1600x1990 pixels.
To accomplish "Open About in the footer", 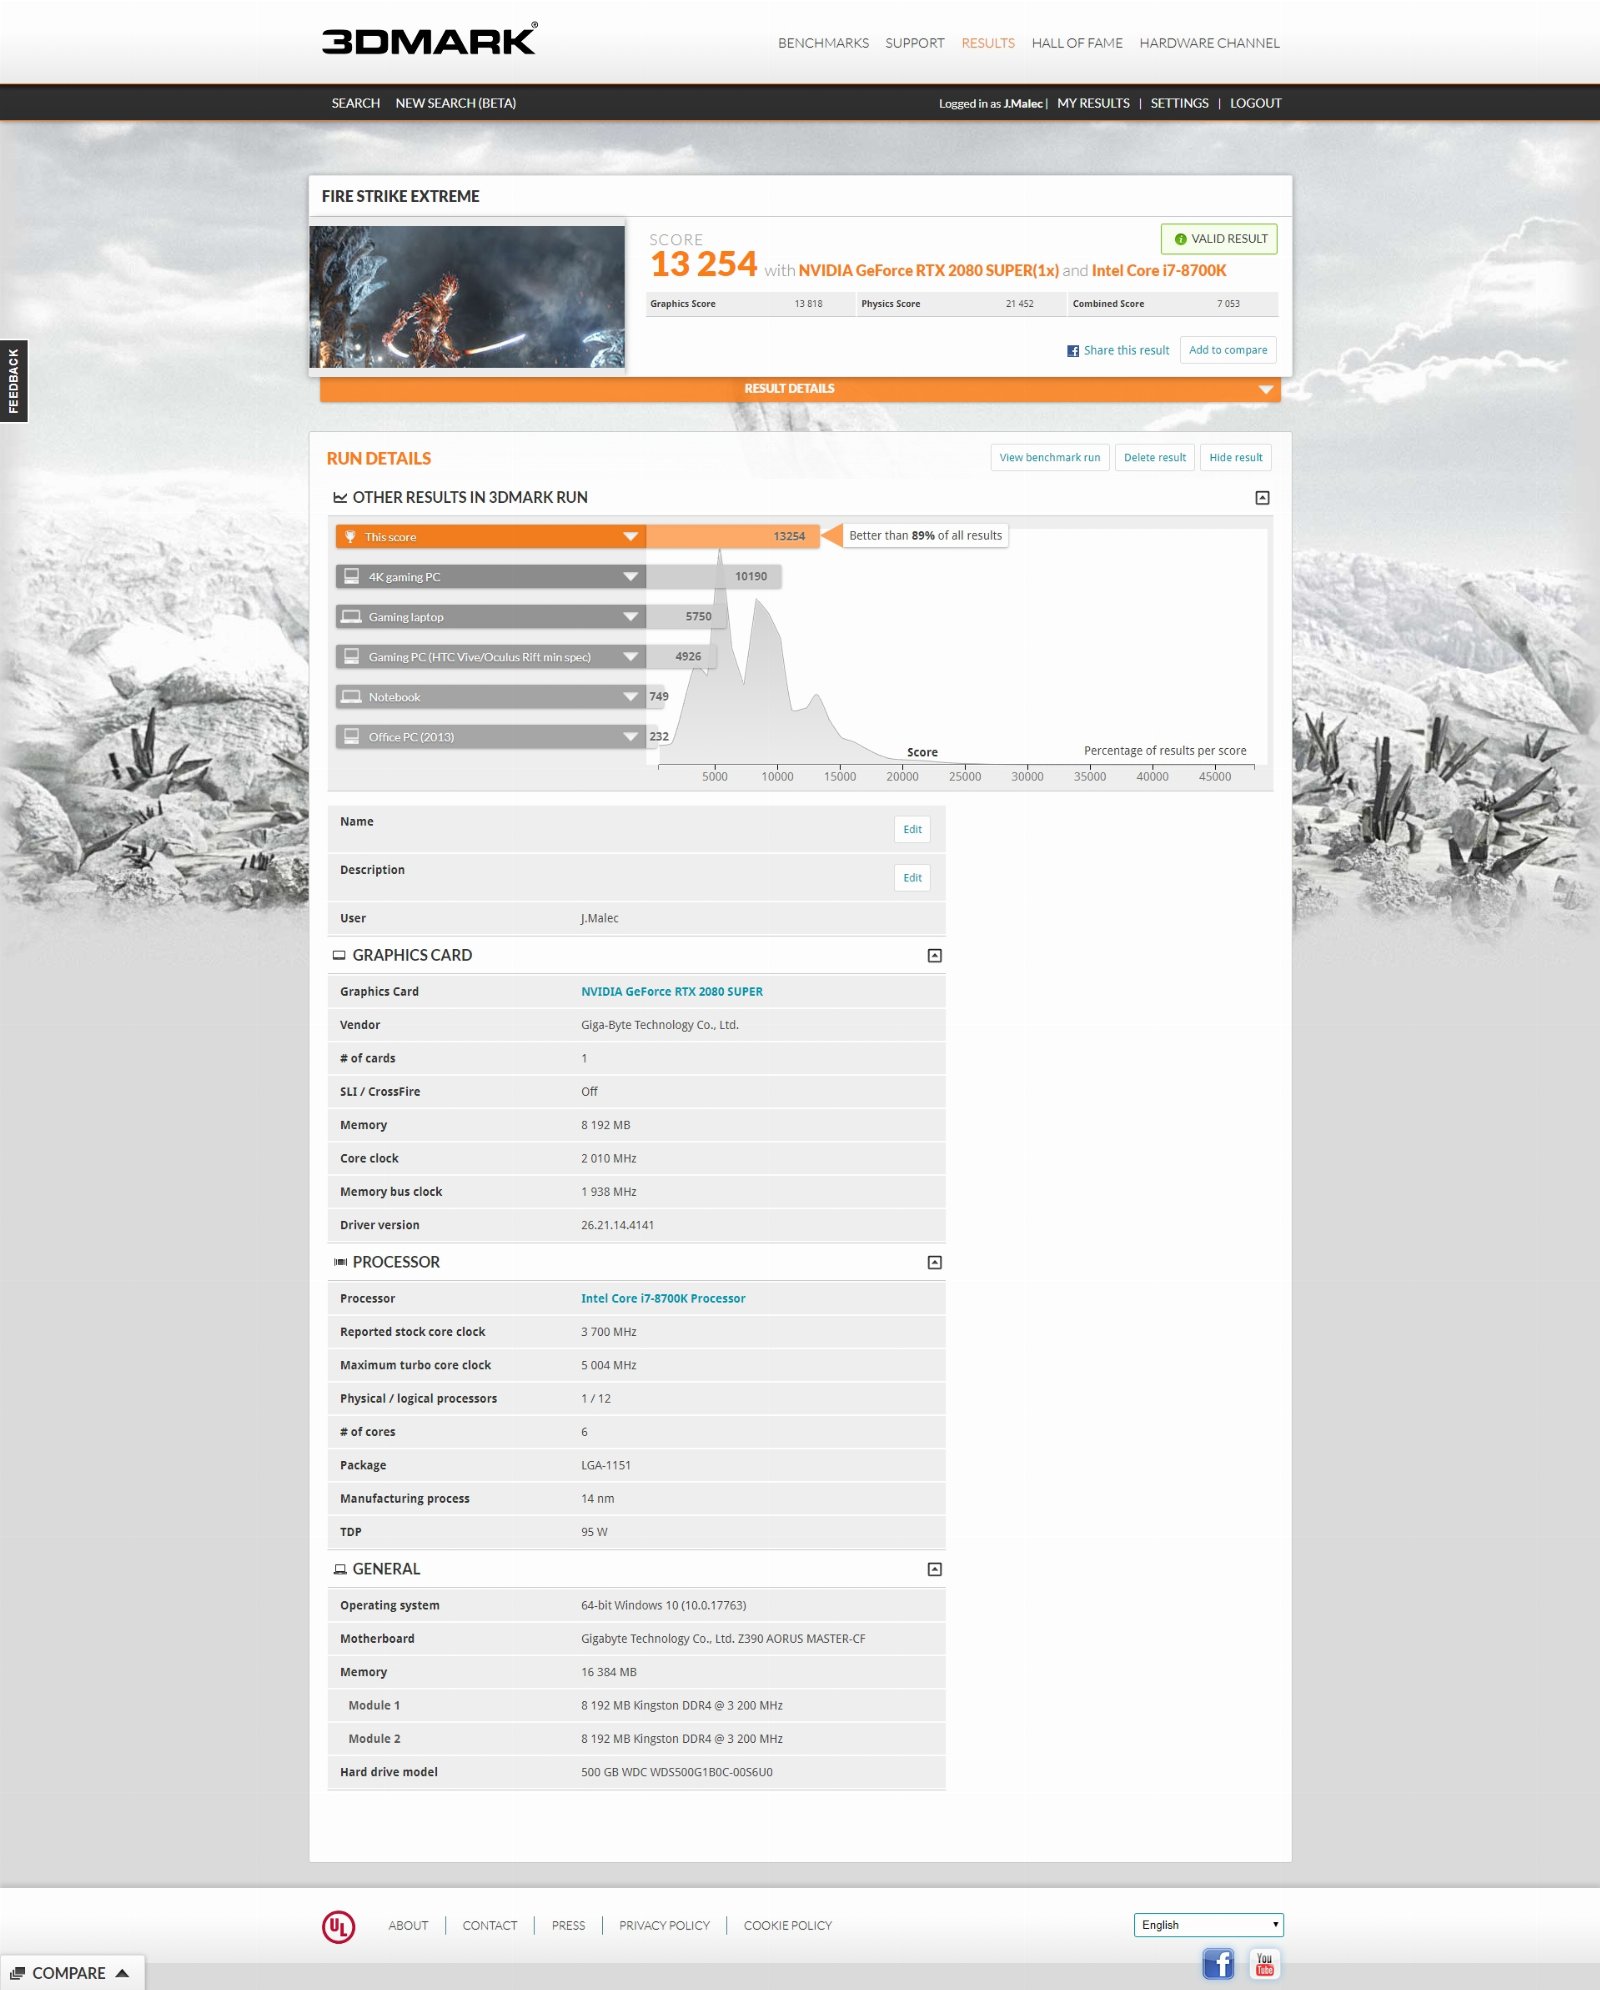I will point(408,1925).
